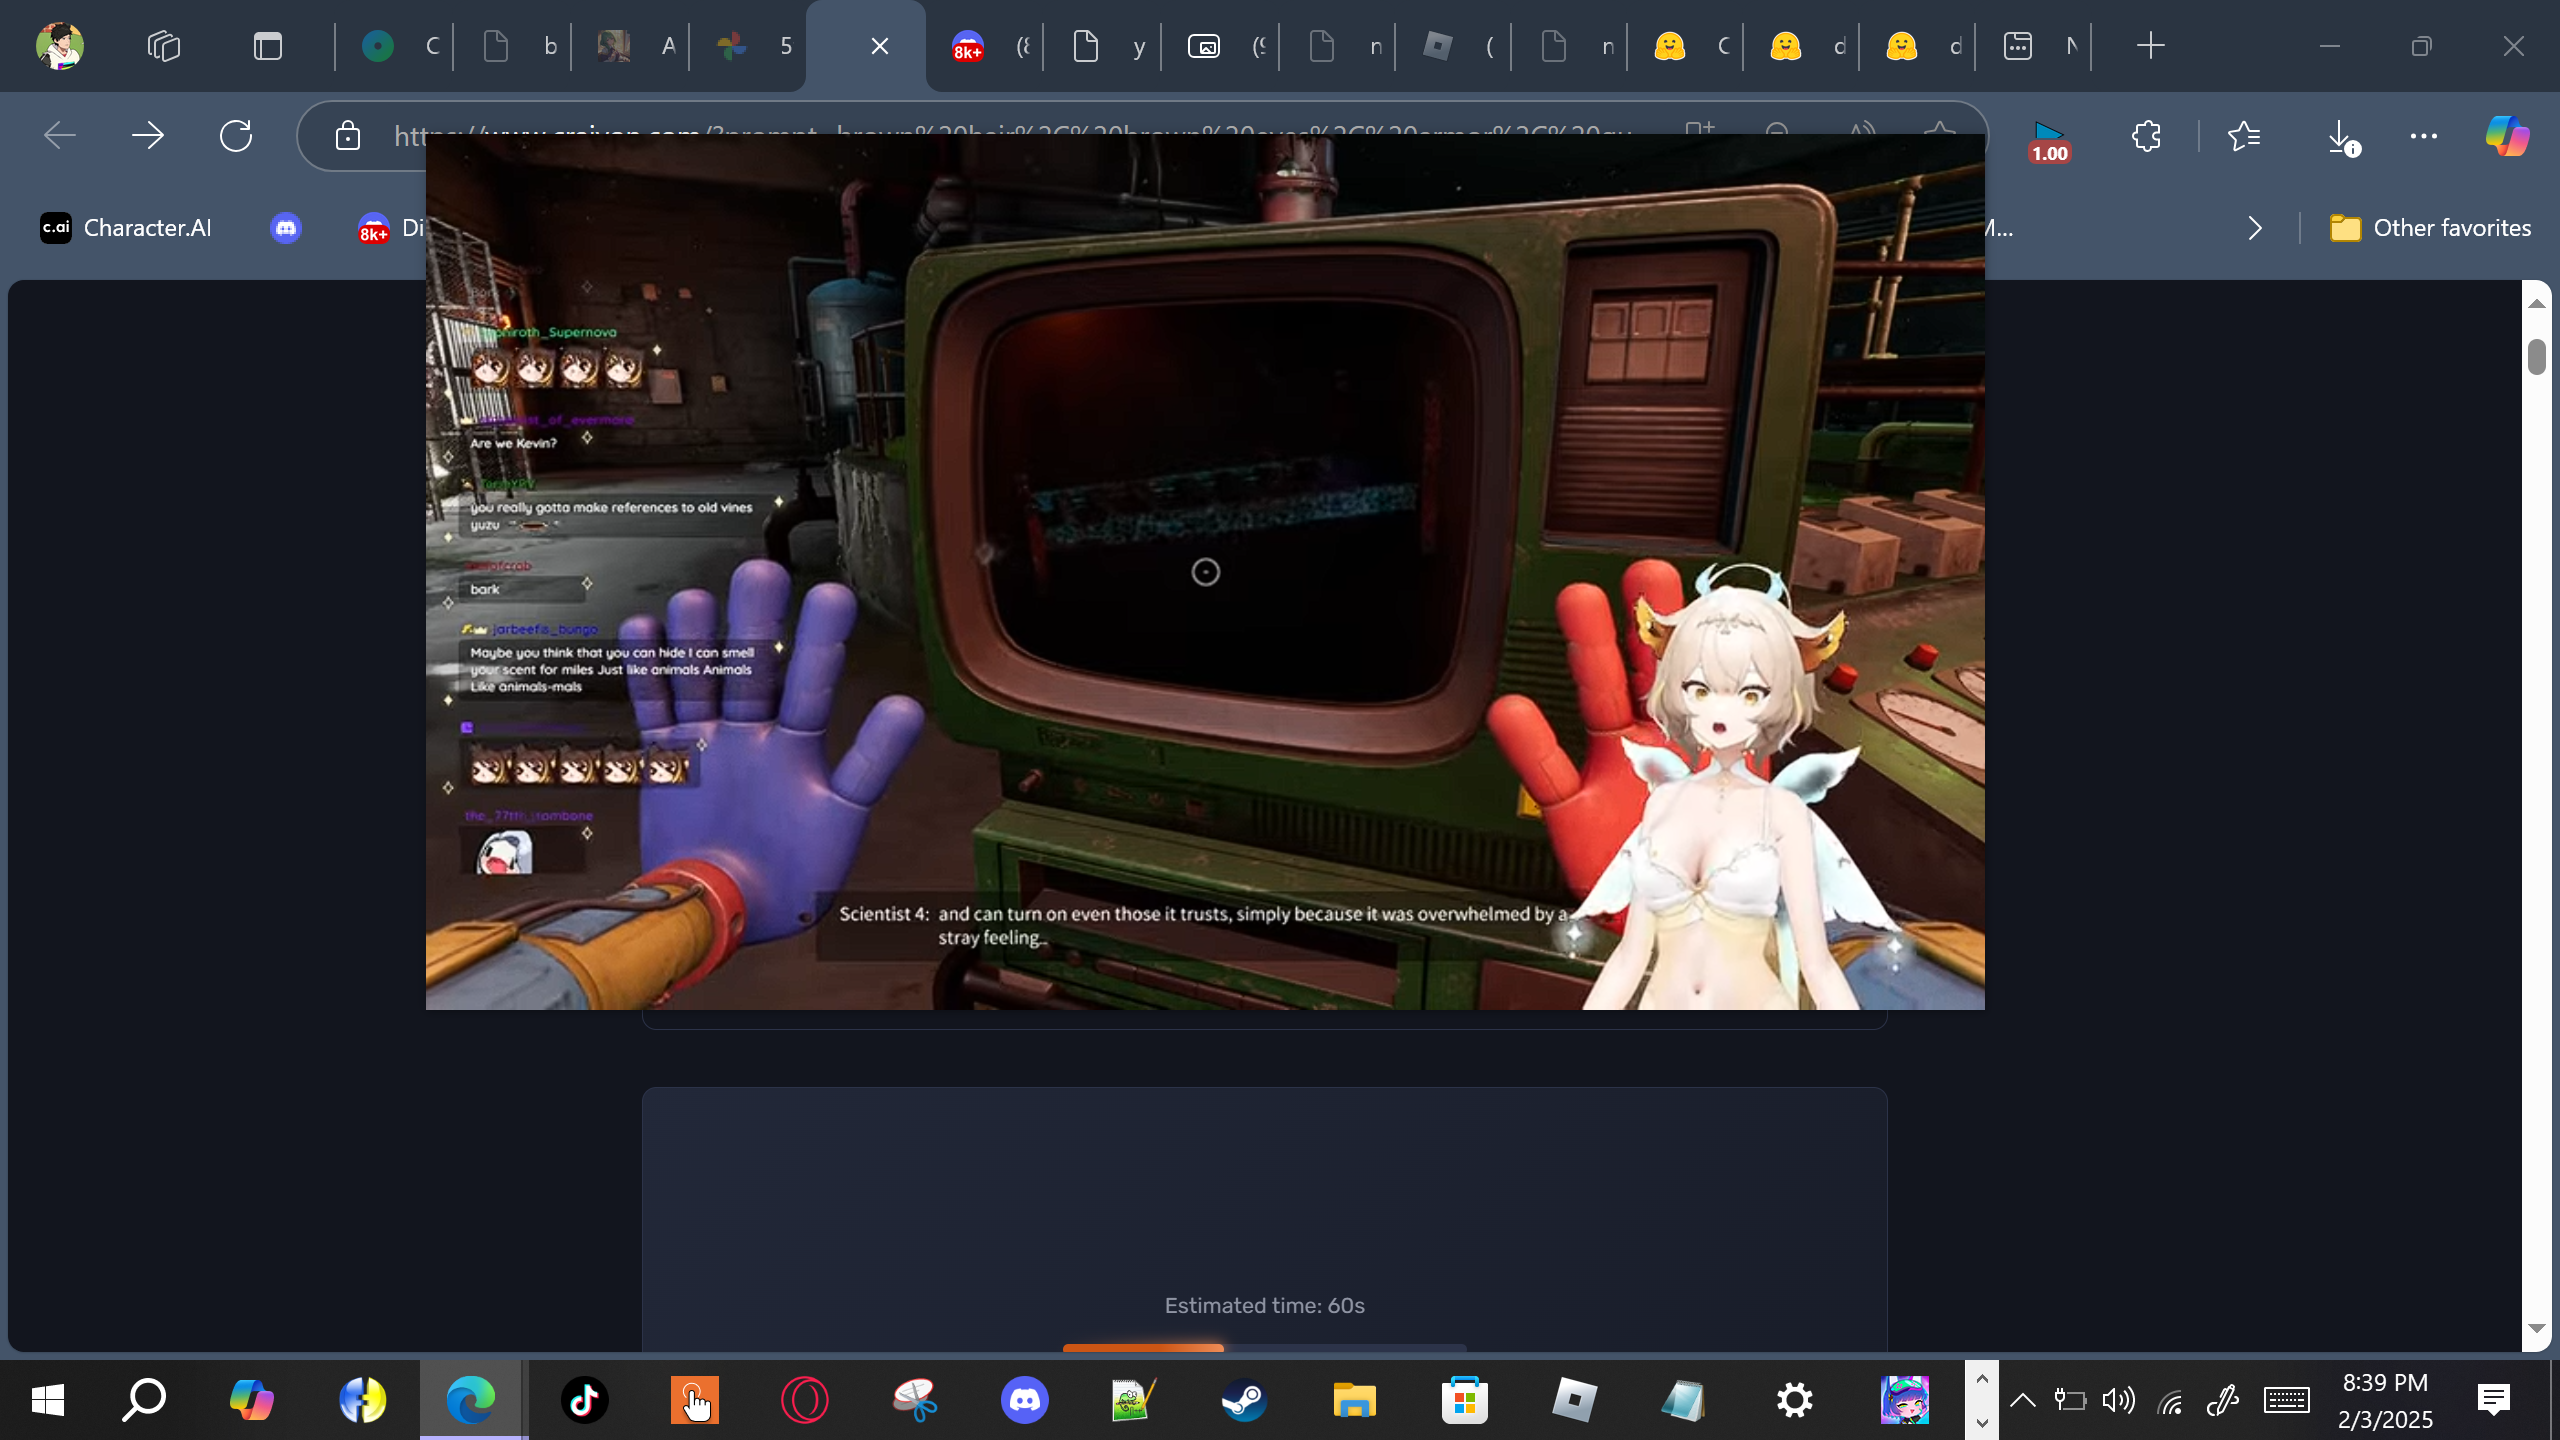The image size is (2560, 1440).
Task: Open the battery status tray icon
Action: pos(2069,1400)
